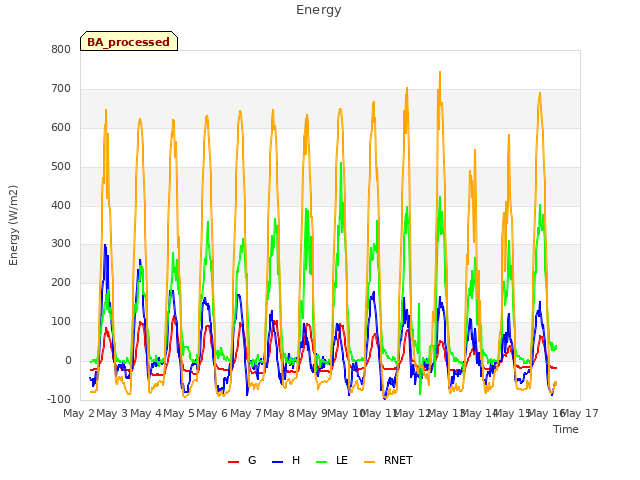This screenshot has width=640, height=480.
Task: Click the 800 y-axis tick label
Action: [x=61, y=49]
